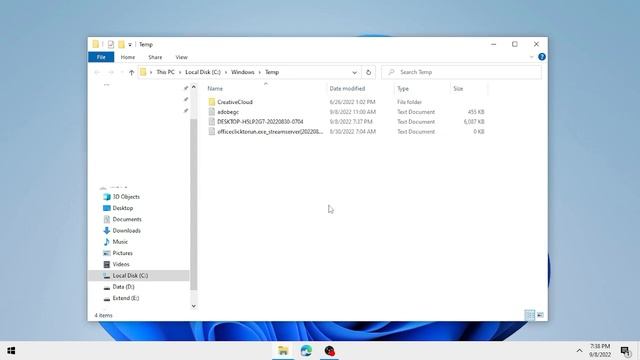Click the navigation pane scroll up arrow

click(x=193, y=87)
